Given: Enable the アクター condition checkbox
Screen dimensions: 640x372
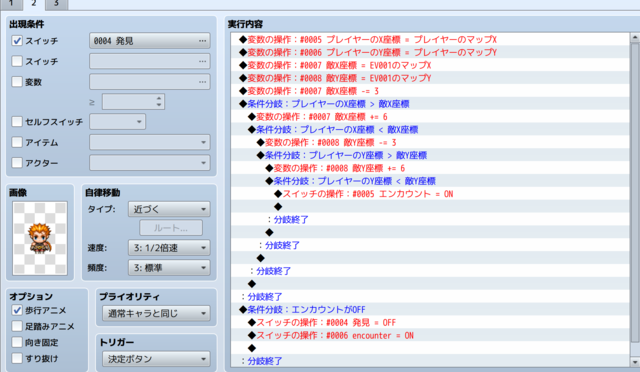Looking at the screenshot, I should (17, 163).
